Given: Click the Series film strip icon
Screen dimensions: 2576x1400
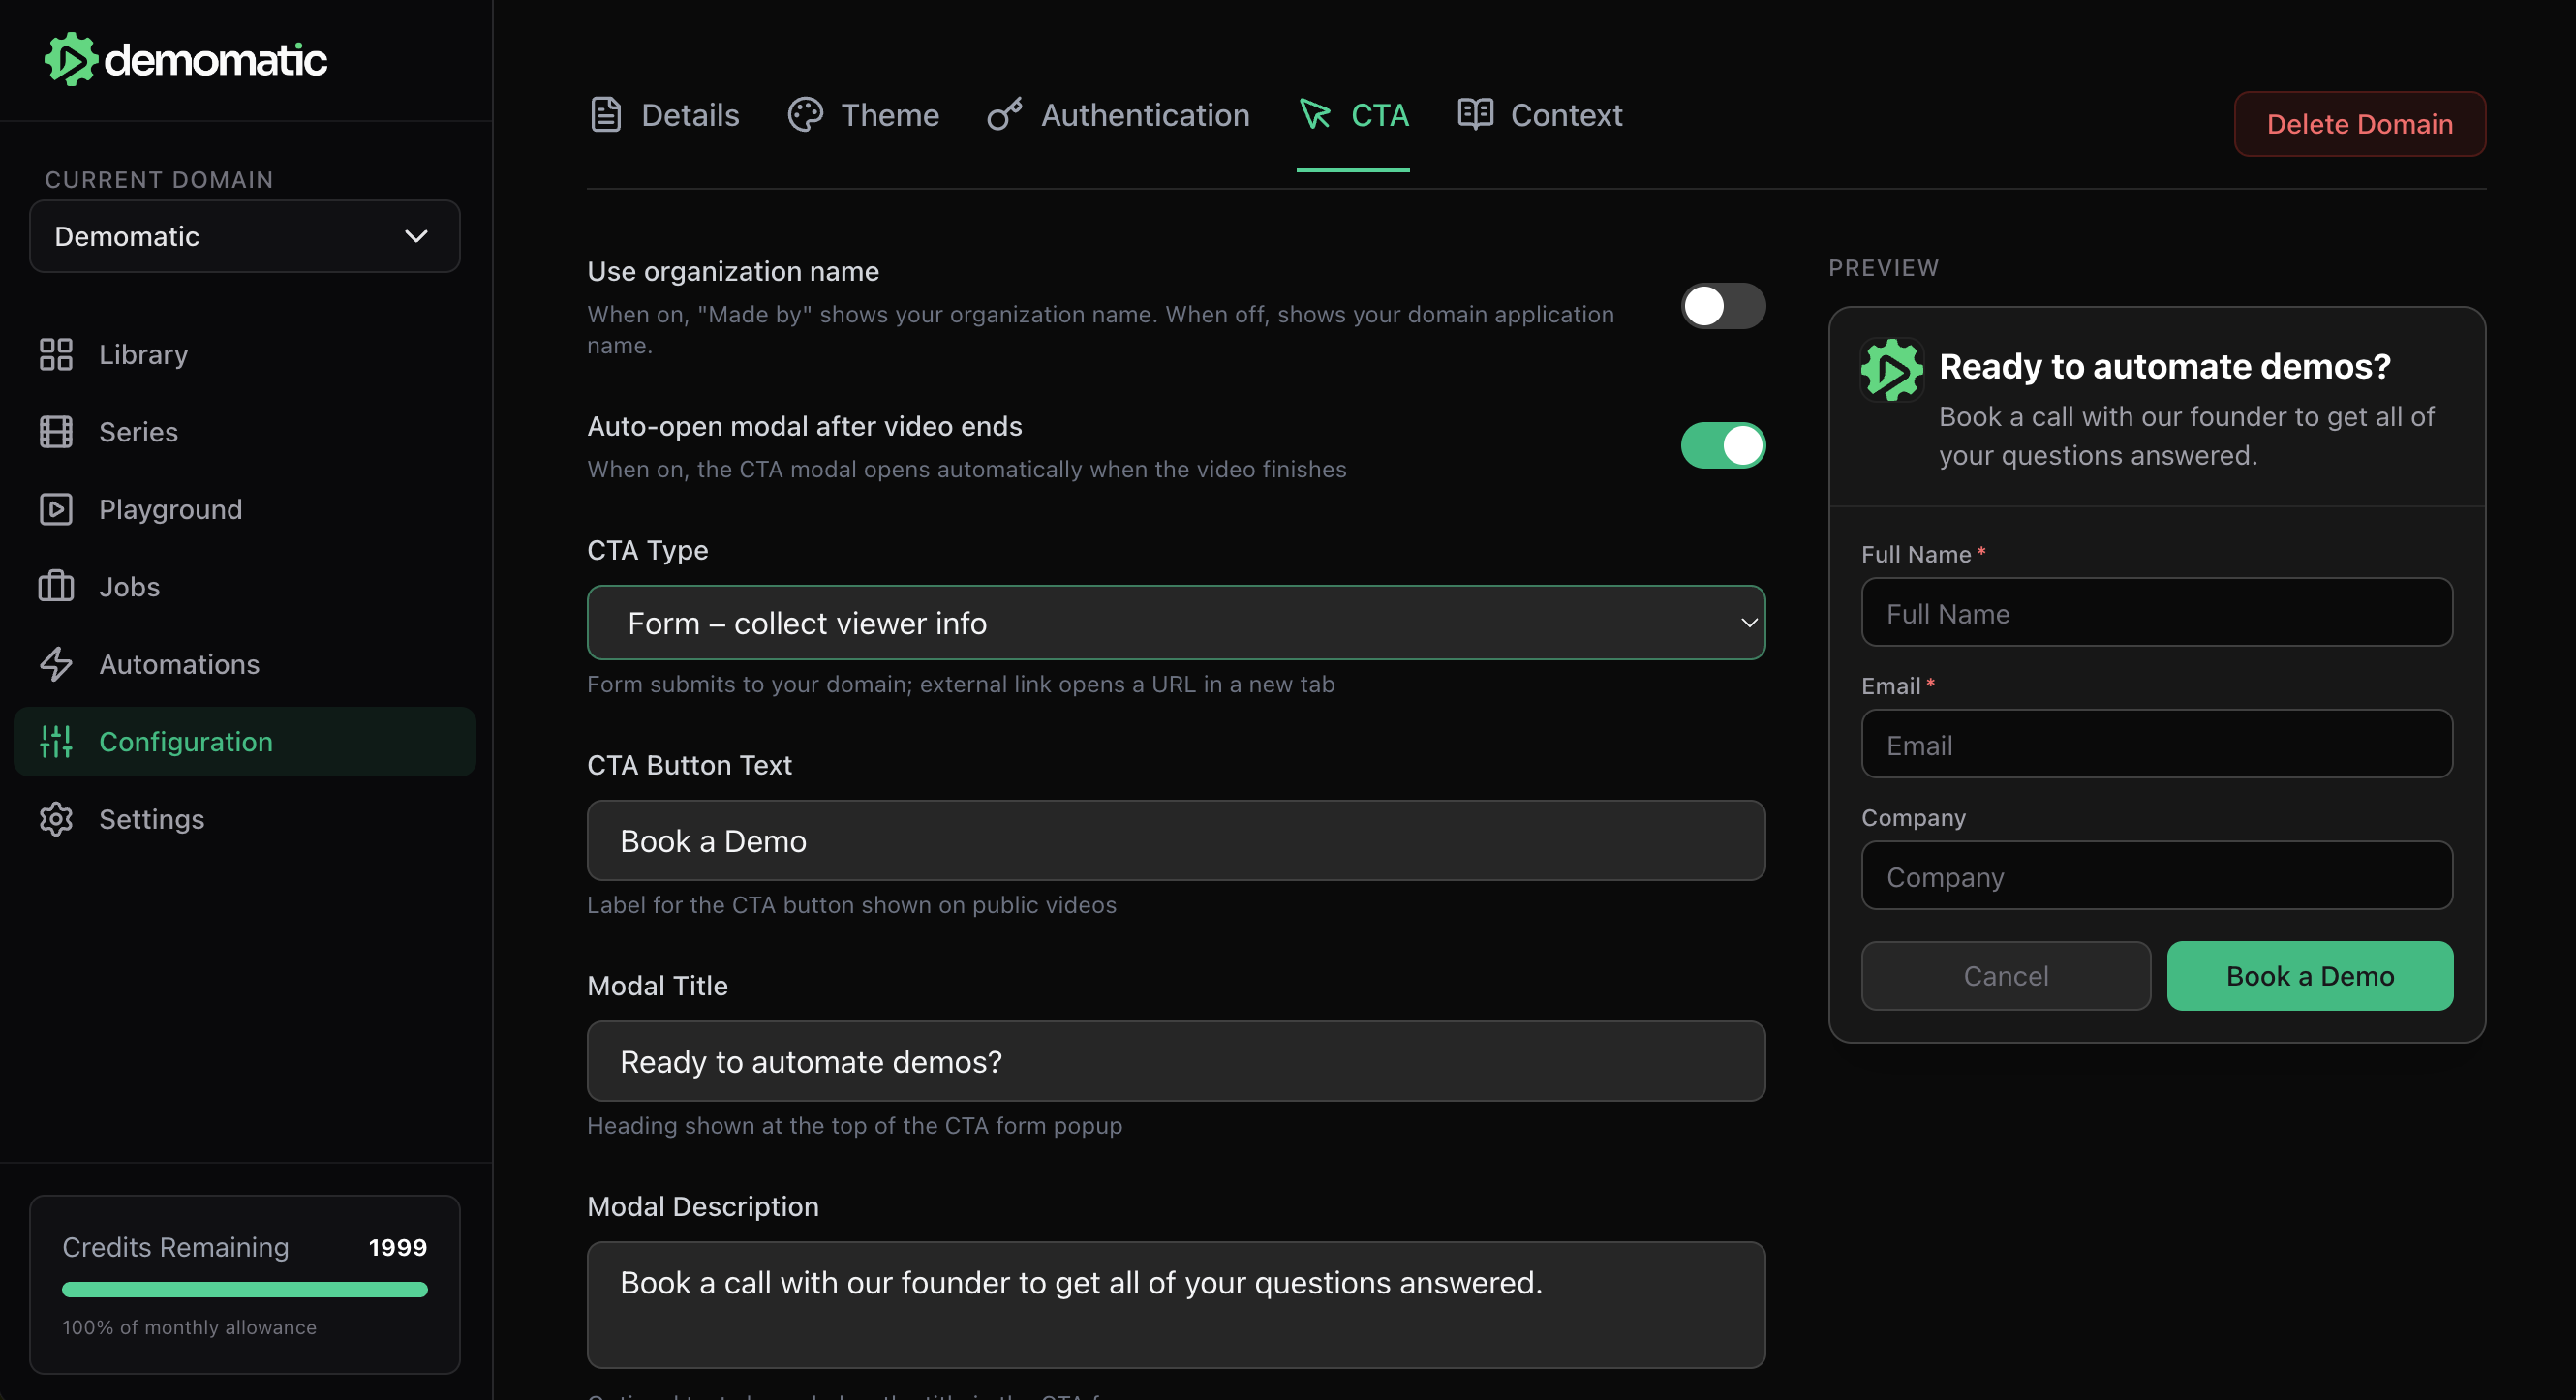Looking at the screenshot, I should 56,432.
